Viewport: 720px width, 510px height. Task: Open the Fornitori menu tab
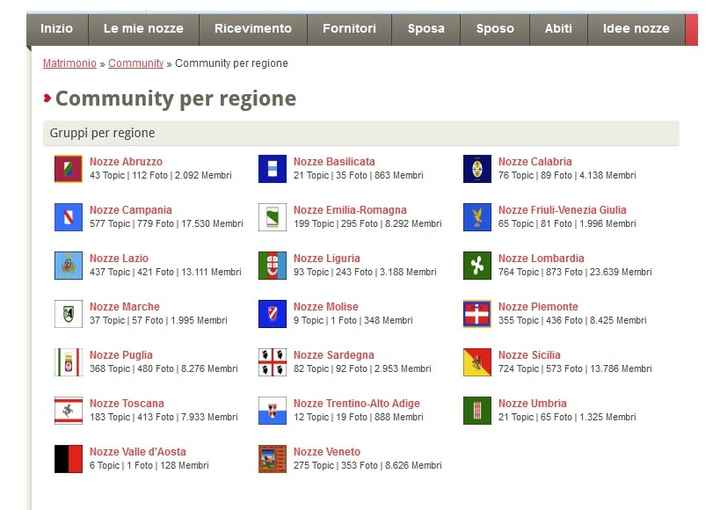(349, 29)
